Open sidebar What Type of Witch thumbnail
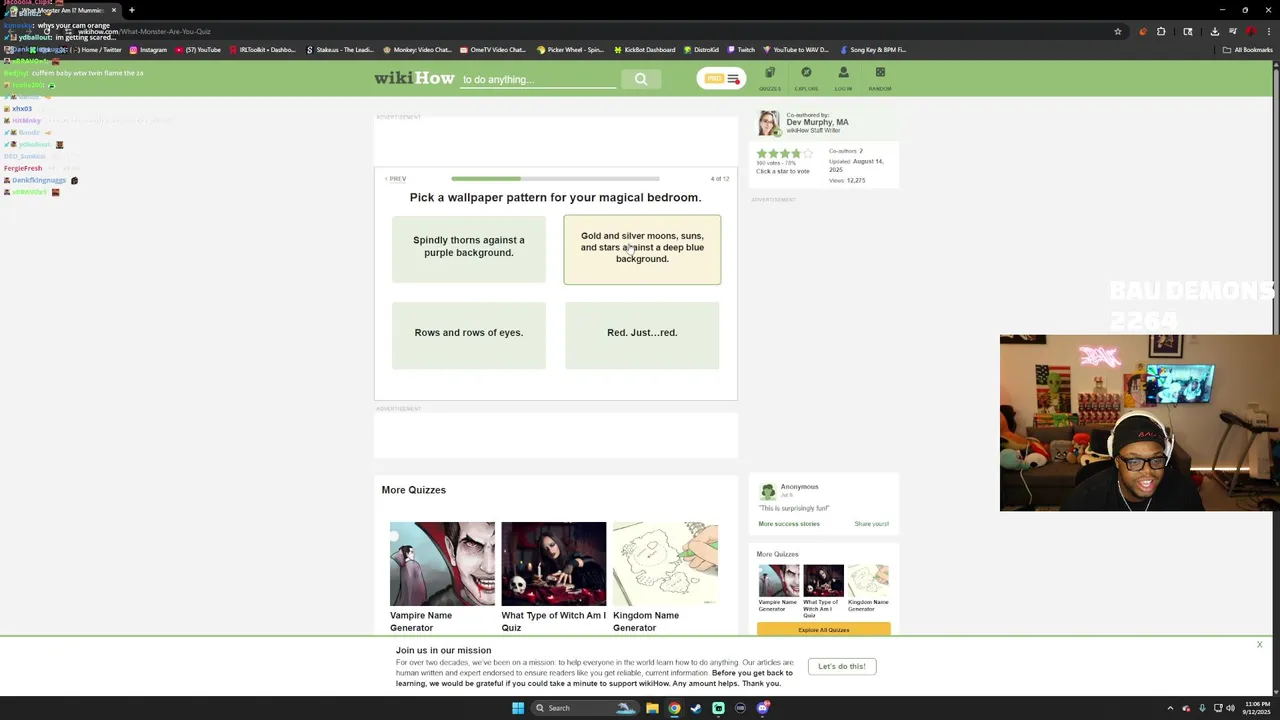The width and height of the screenshot is (1280, 720). click(823, 581)
